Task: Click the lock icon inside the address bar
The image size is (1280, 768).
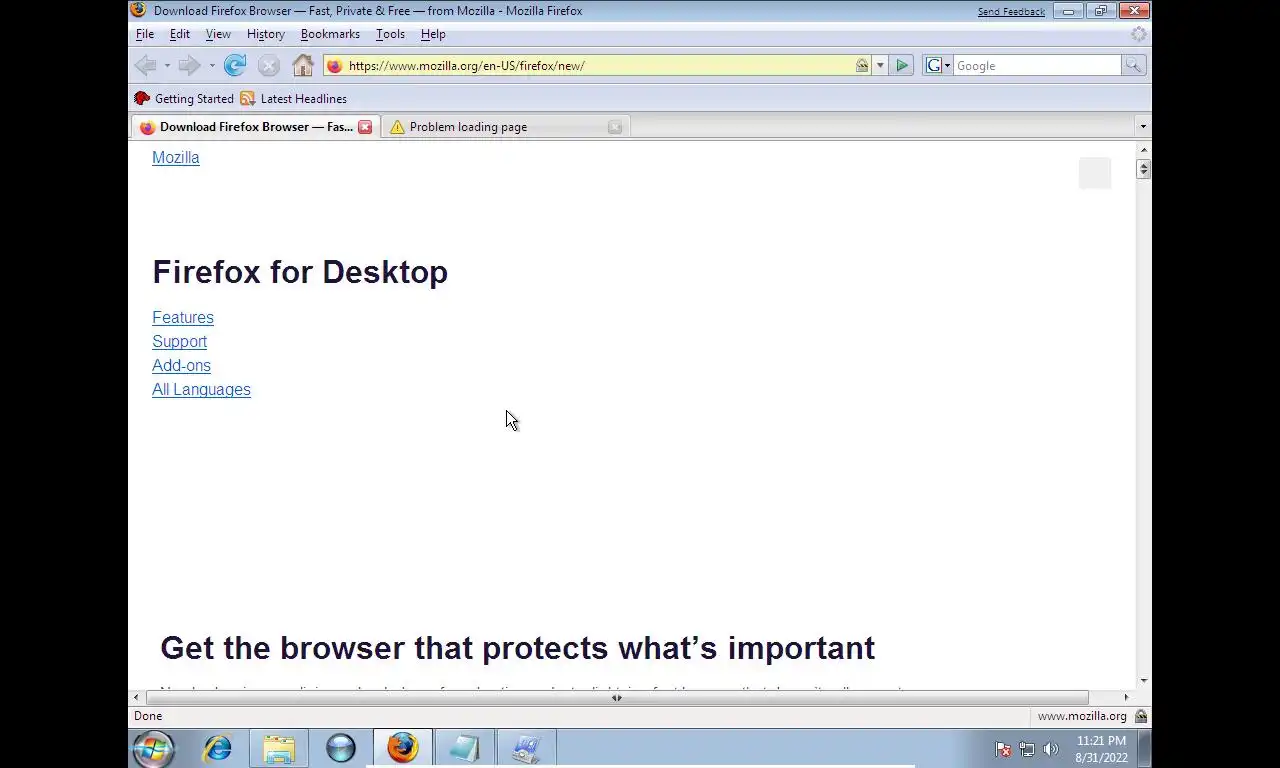Action: tap(862, 66)
